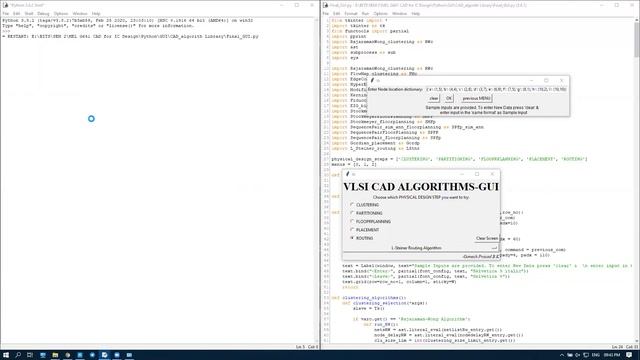
Task: Click the taskbar clock
Action: click(x=612, y=355)
